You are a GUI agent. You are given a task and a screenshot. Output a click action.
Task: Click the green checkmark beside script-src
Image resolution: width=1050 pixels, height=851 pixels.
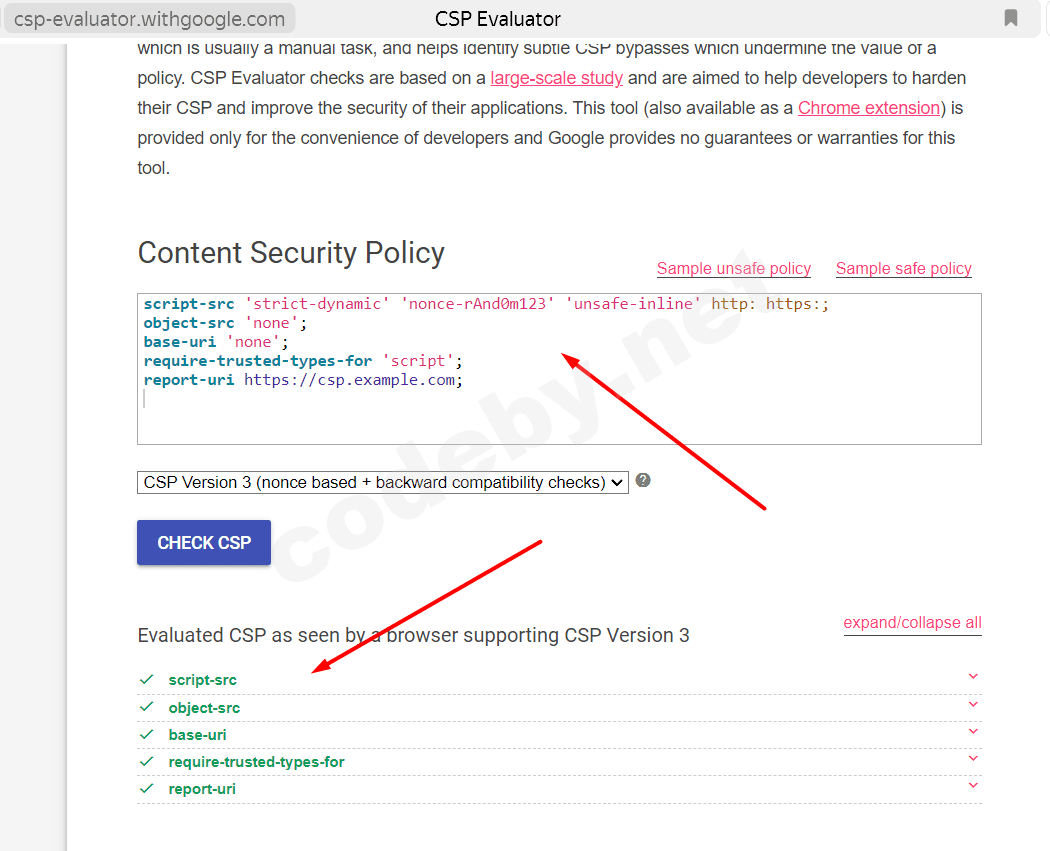[x=147, y=680]
